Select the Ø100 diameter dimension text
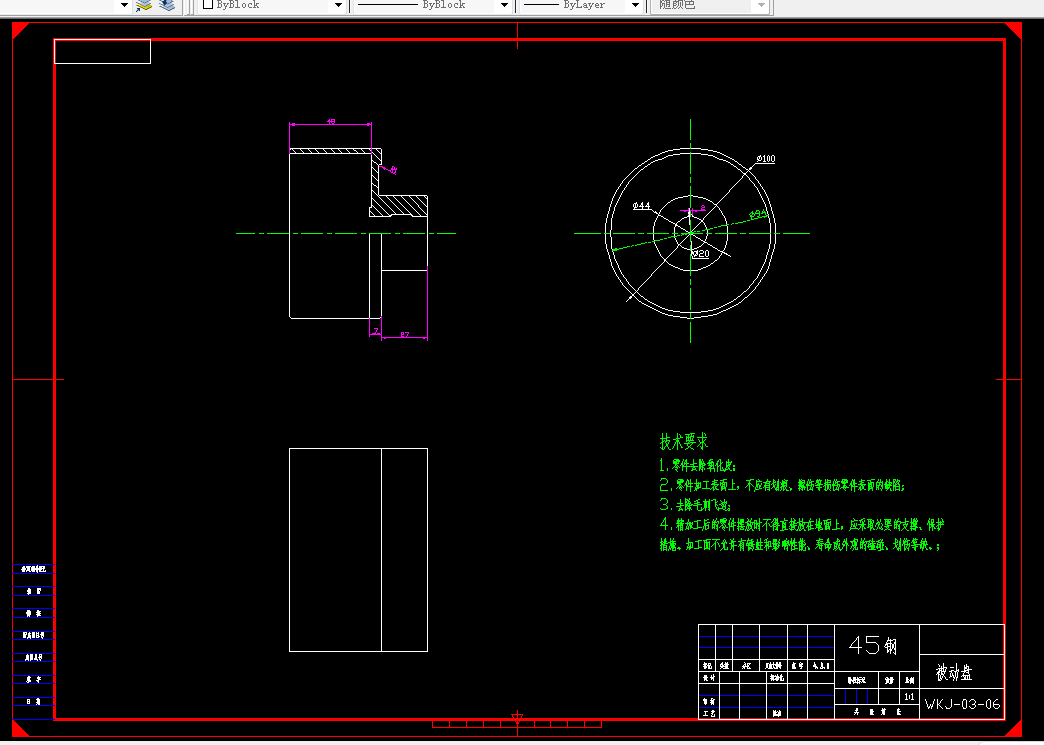The width and height of the screenshot is (1044, 745). (766, 158)
